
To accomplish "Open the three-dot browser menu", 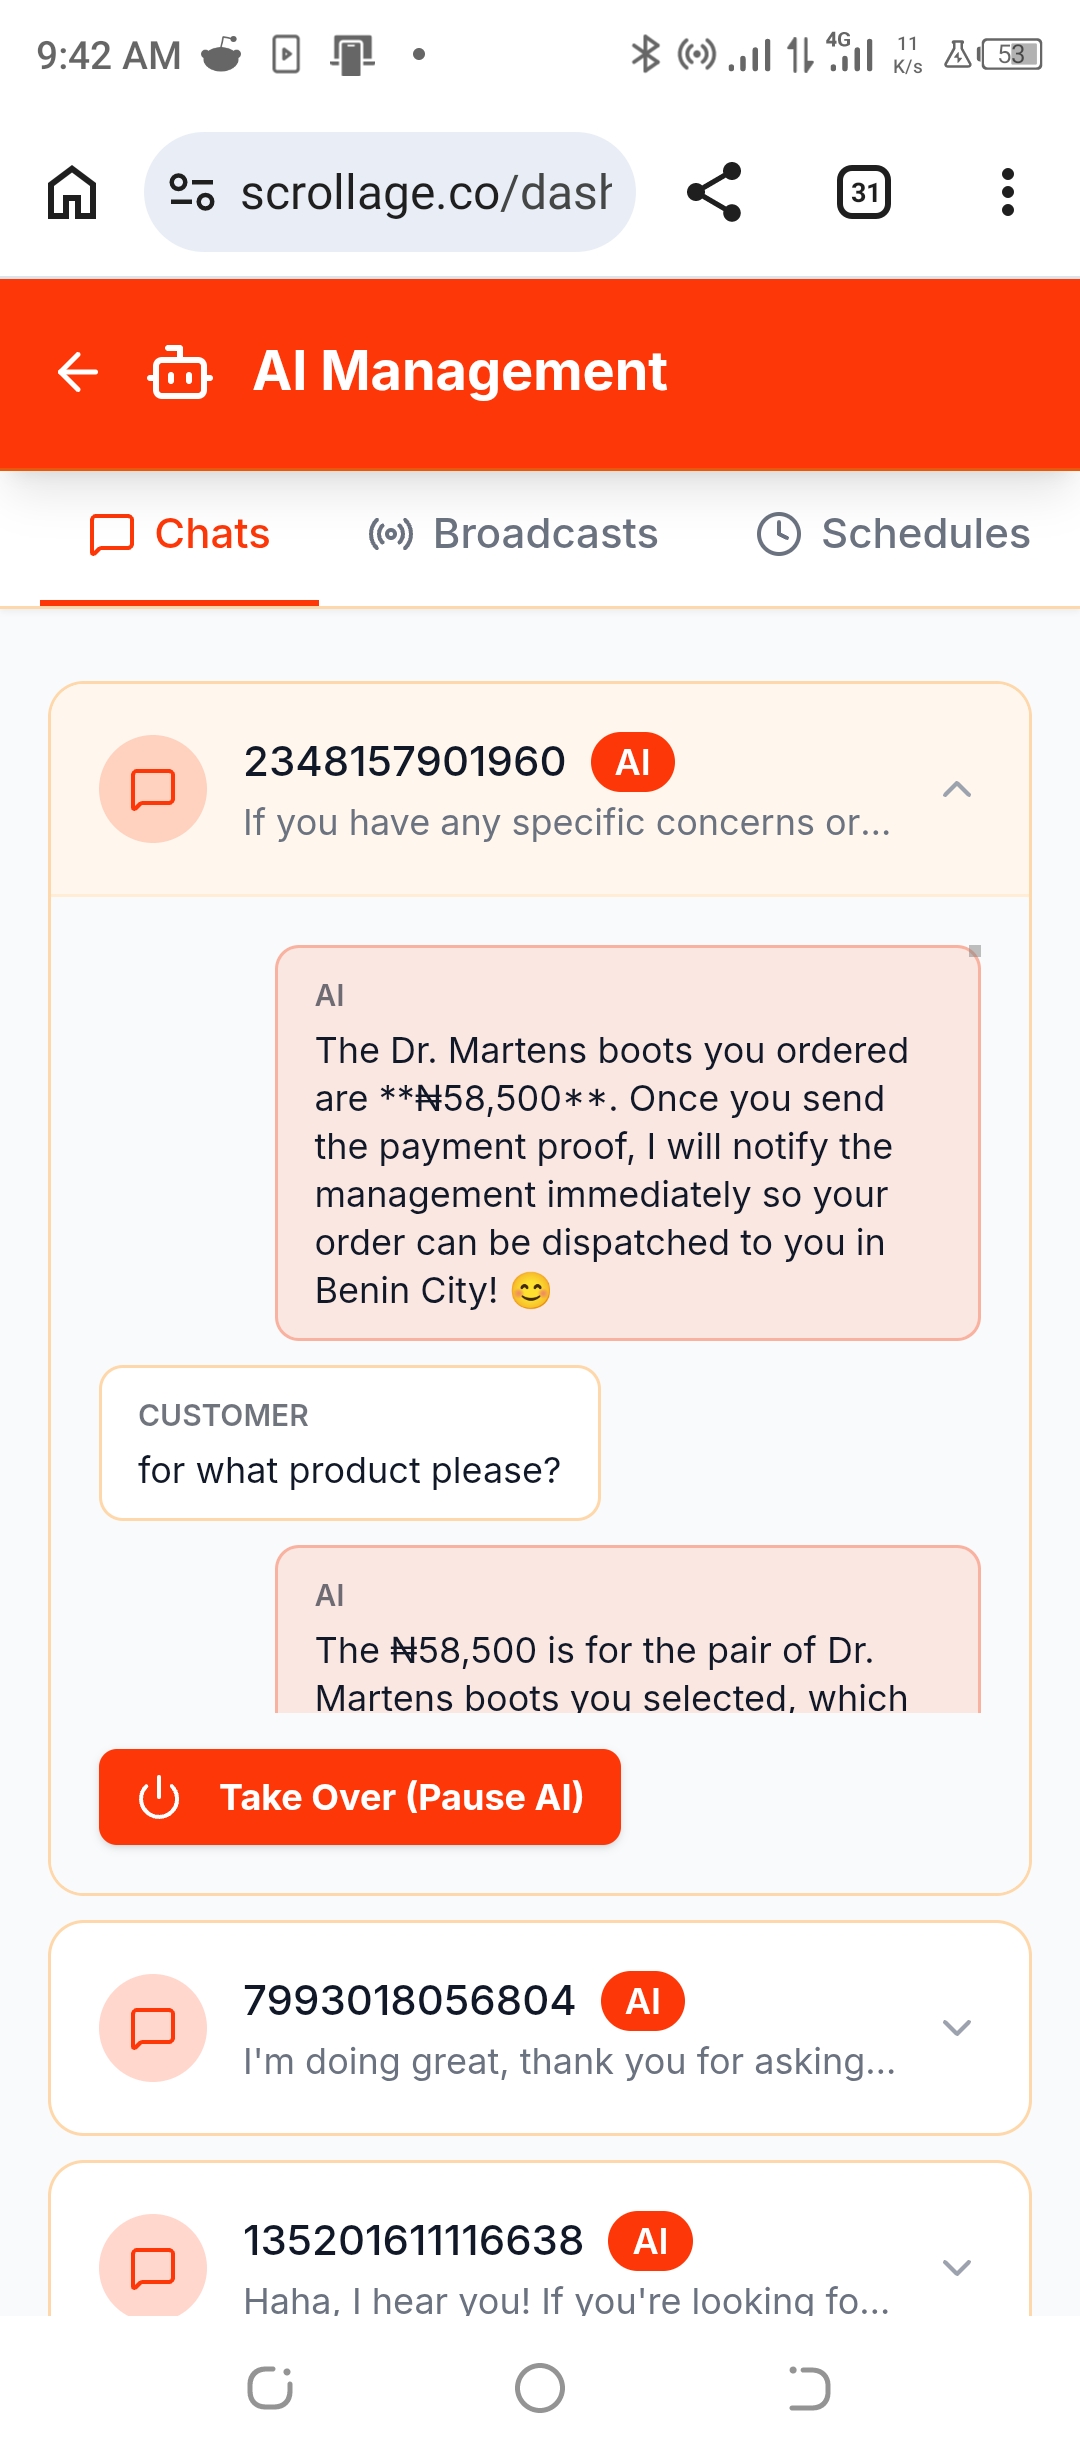I will coord(1007,192).
